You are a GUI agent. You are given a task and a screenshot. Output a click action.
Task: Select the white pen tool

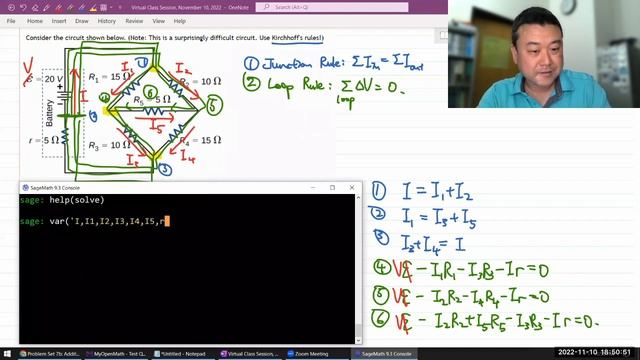[47, 7]
